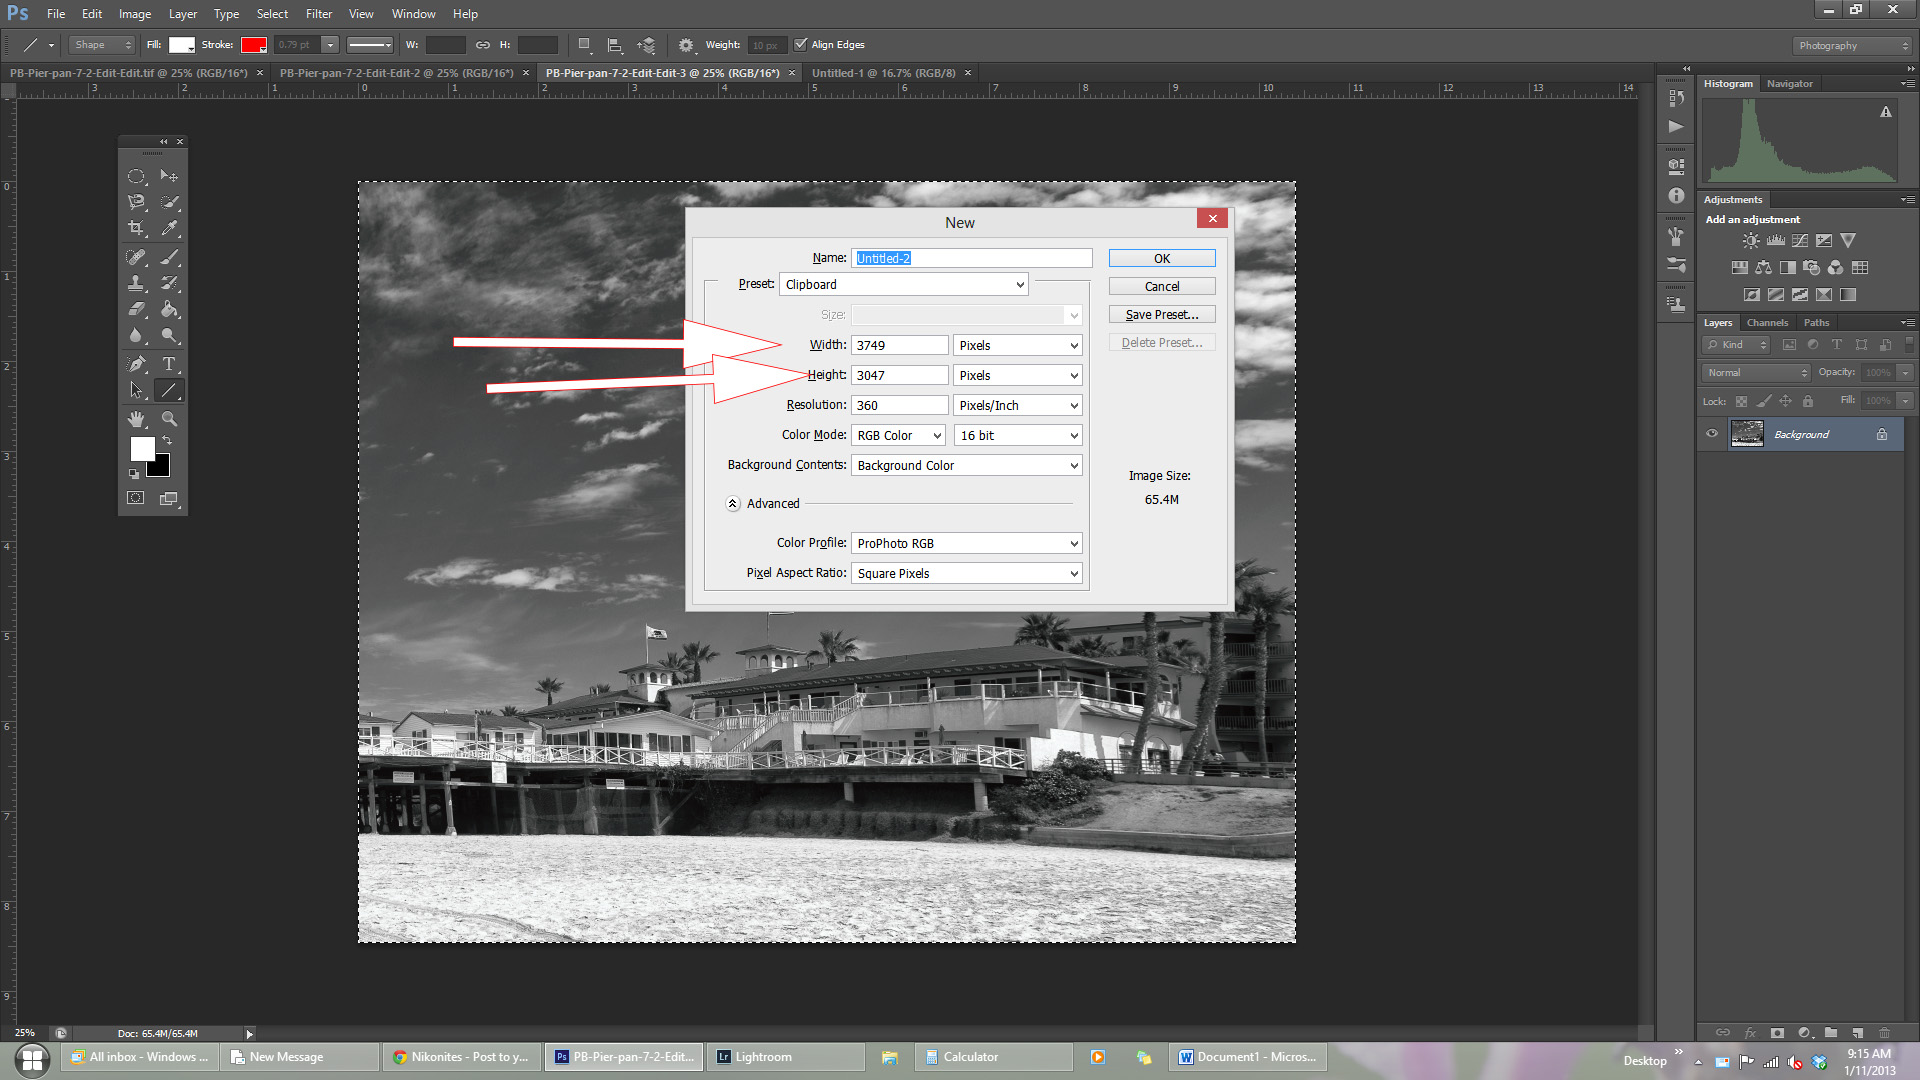Image resolution: width=1920 pixels, height=1080 pixels.
Task: Select the Eraser tool
Action: [x=136, y=309]
